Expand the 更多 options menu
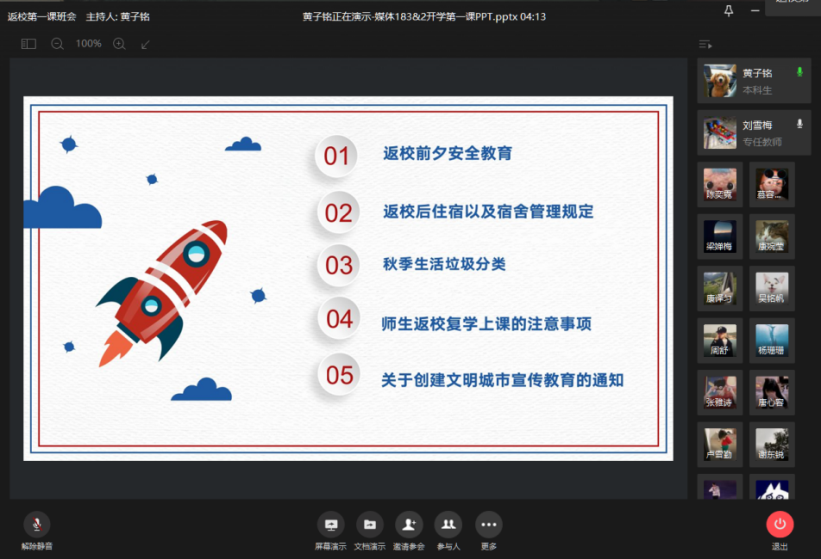This screenshot has width=821, height=559. coord(488,525)
